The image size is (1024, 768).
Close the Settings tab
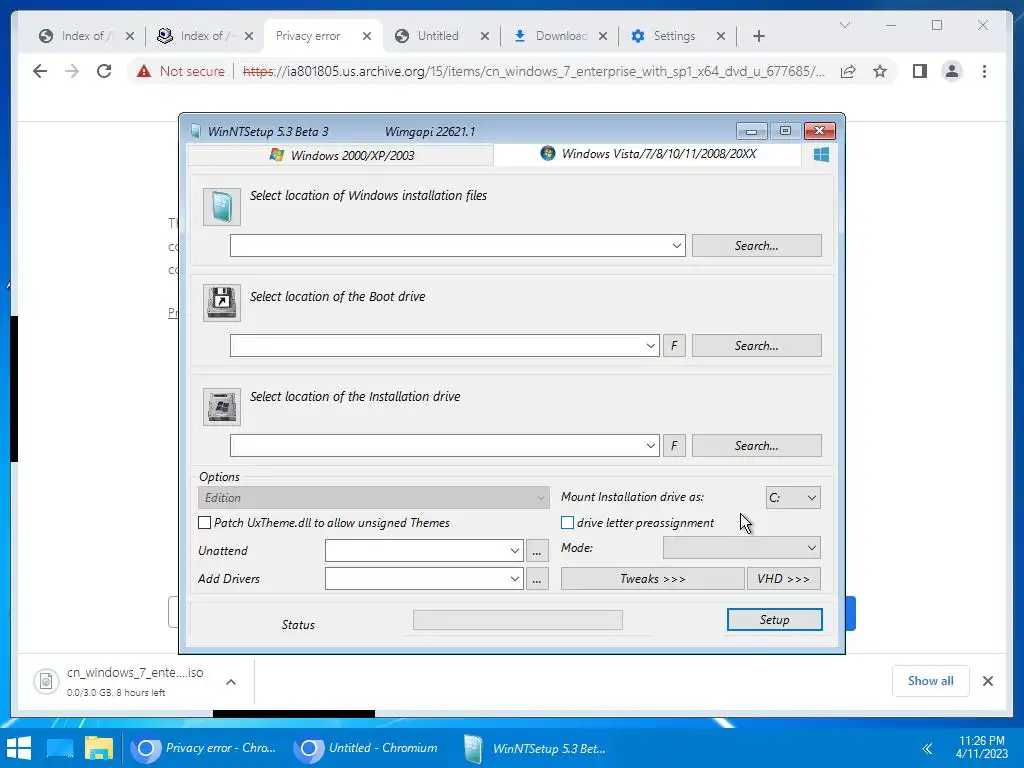[x=720, y=36]
